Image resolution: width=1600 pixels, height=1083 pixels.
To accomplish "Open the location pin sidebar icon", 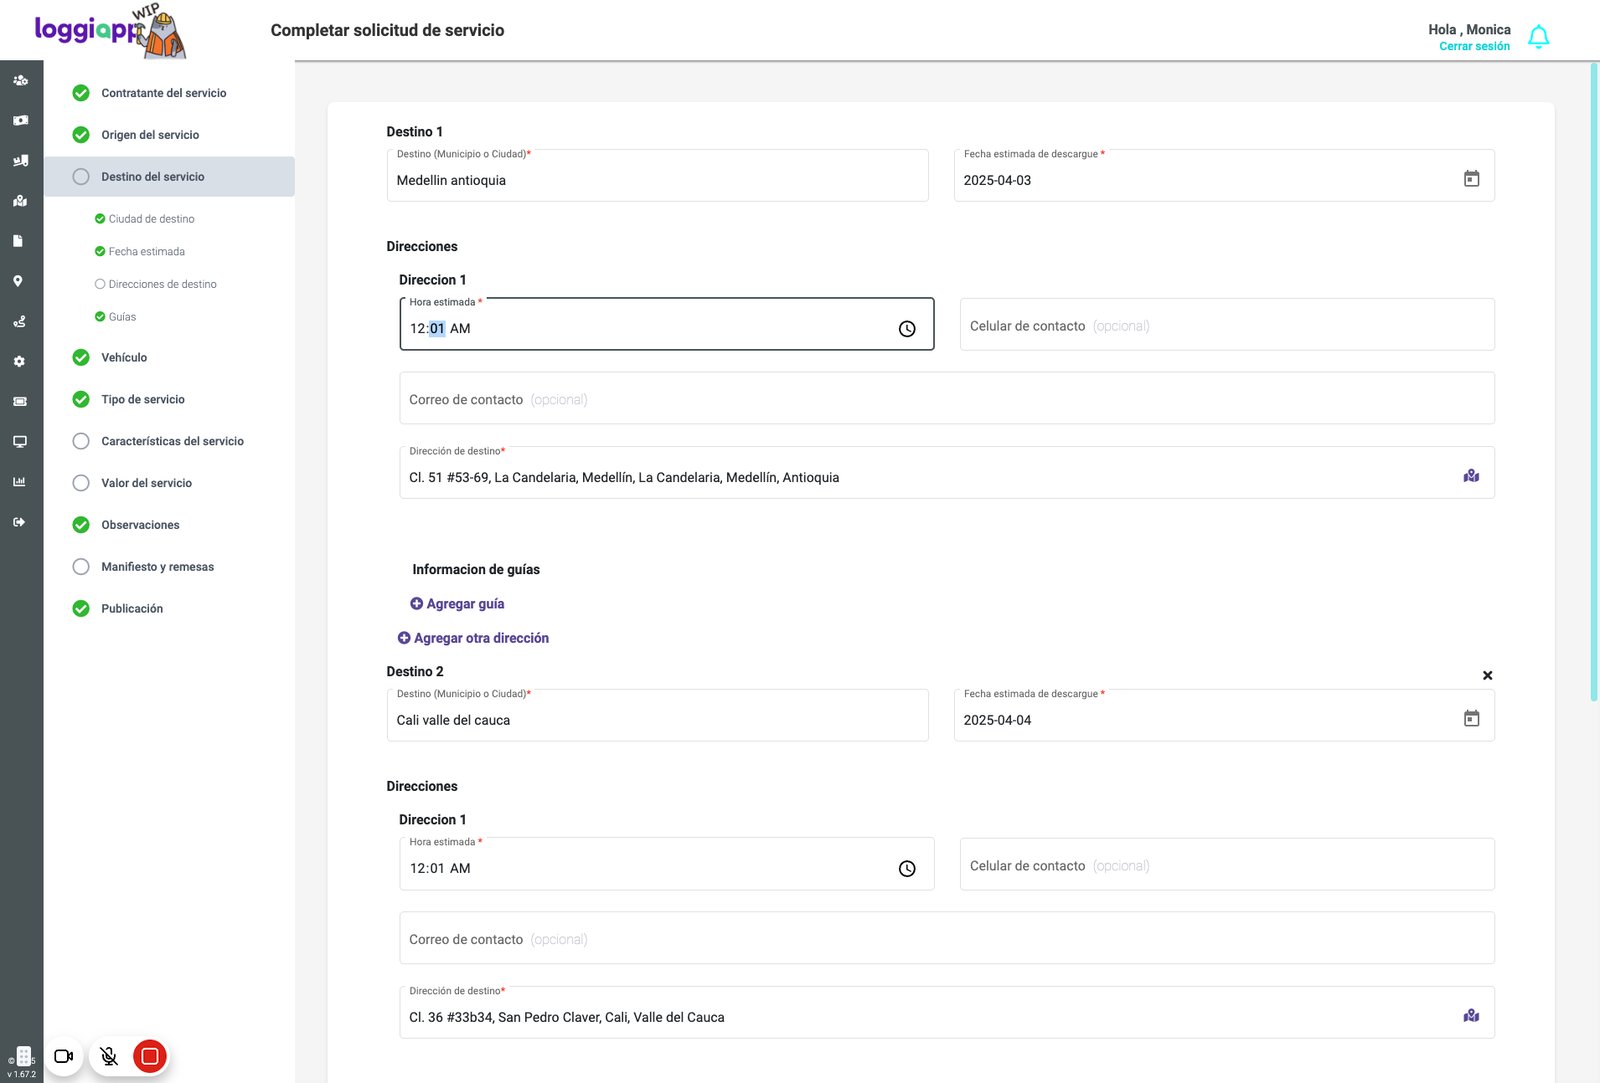I will point(18,281).
